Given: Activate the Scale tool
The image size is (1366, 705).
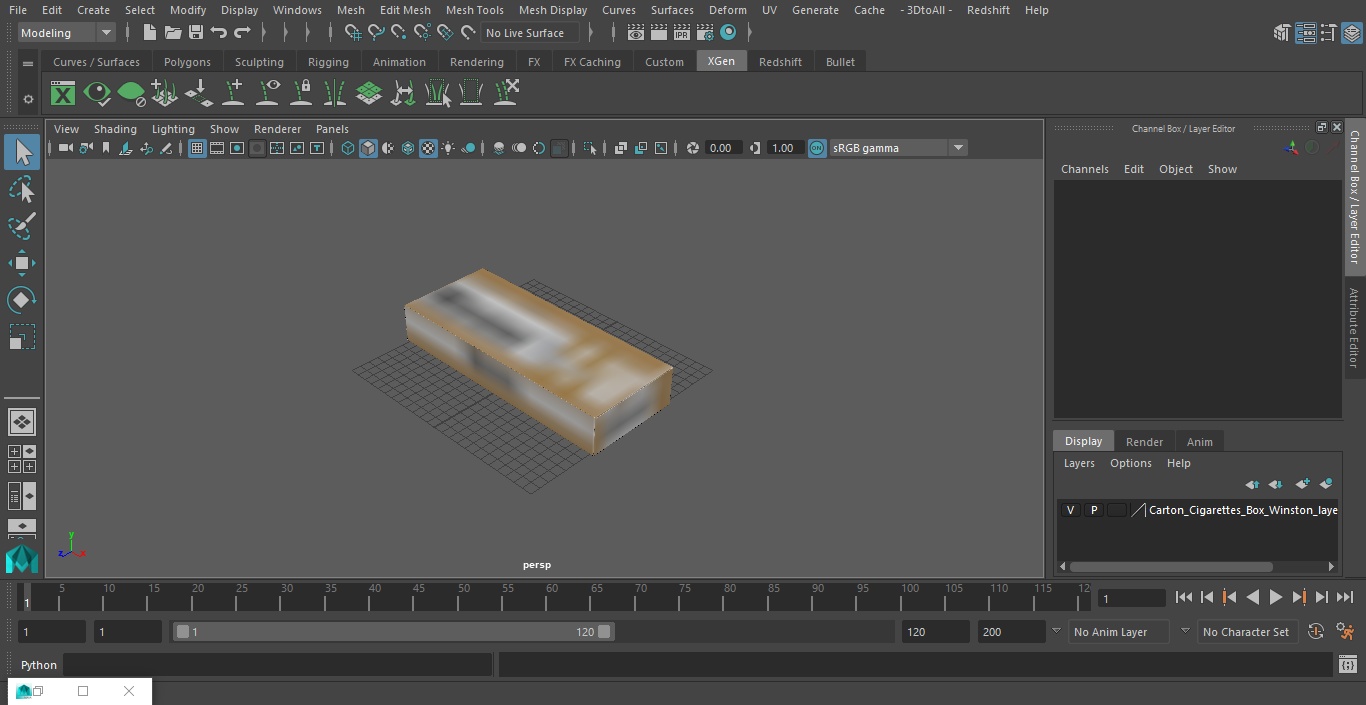Looking at the screenshot, I should pyautogui.click(x=22, y=337).
